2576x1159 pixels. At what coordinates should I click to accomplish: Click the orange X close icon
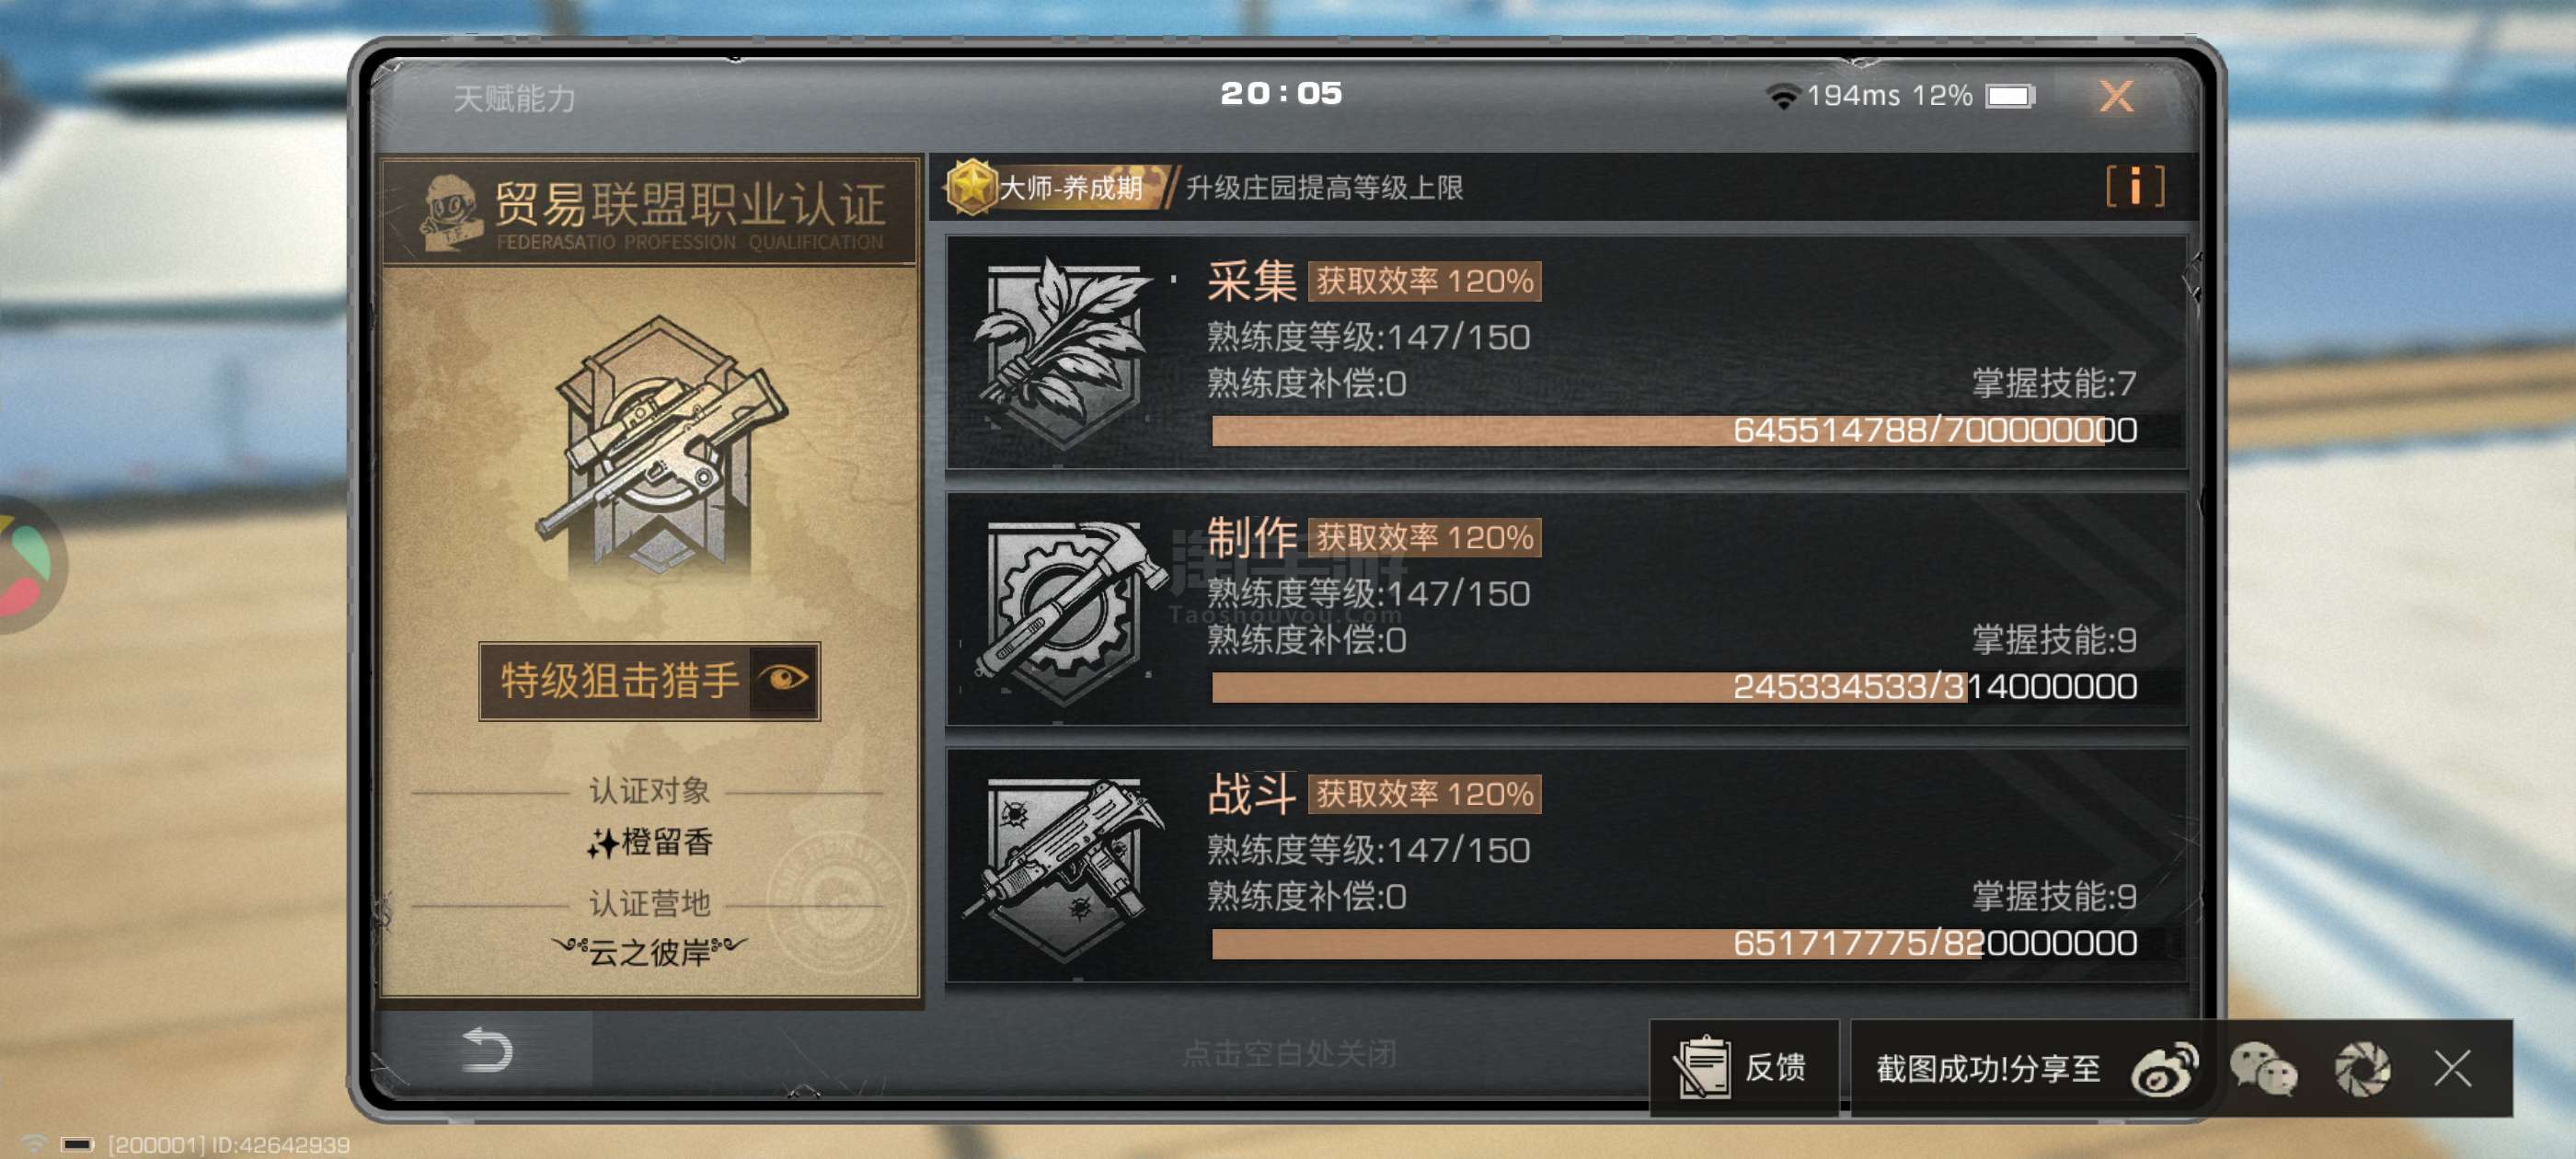pos(2115,96)
